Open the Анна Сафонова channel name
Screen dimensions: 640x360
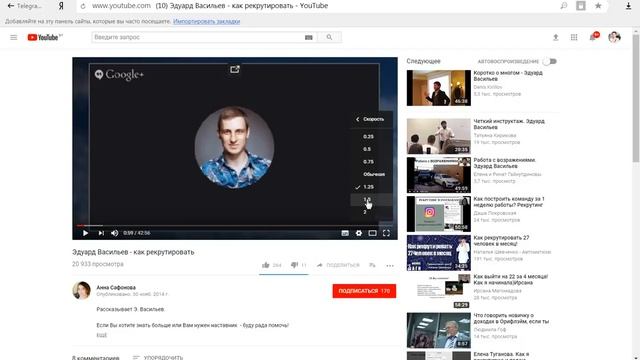(x=116, y=287)
